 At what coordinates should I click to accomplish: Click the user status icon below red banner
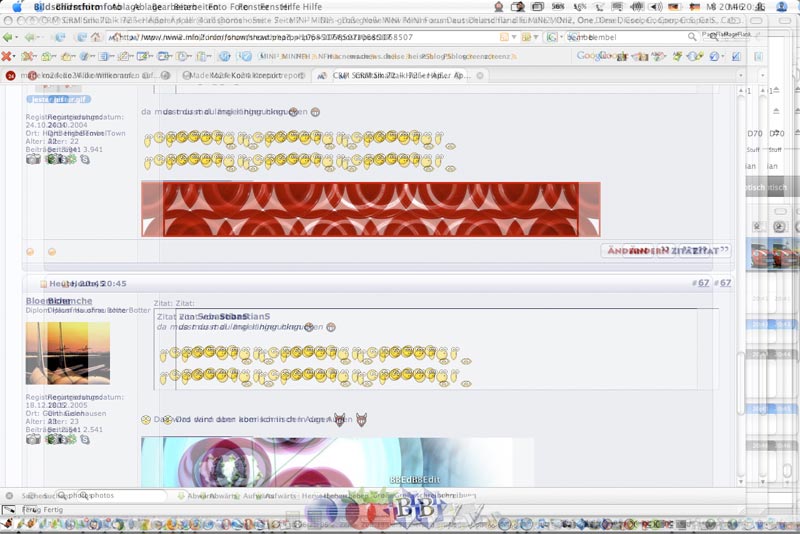point(31,251)
